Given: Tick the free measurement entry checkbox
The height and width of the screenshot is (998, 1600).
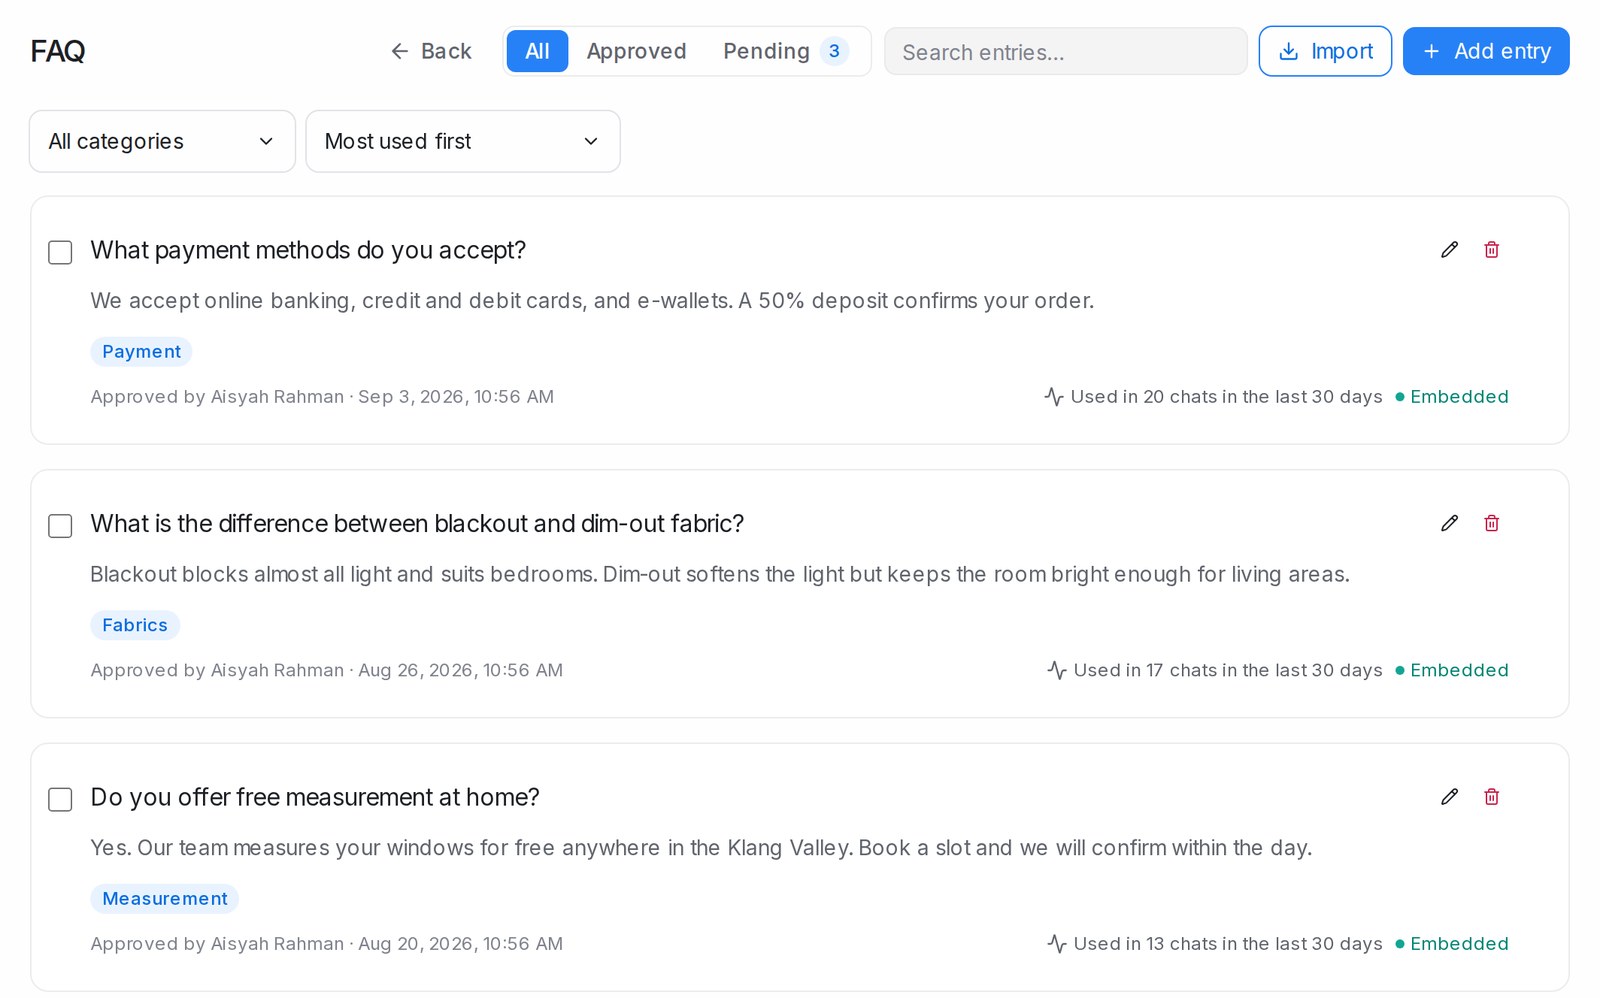Looking at the screenshot, I should tap(60, 799).
